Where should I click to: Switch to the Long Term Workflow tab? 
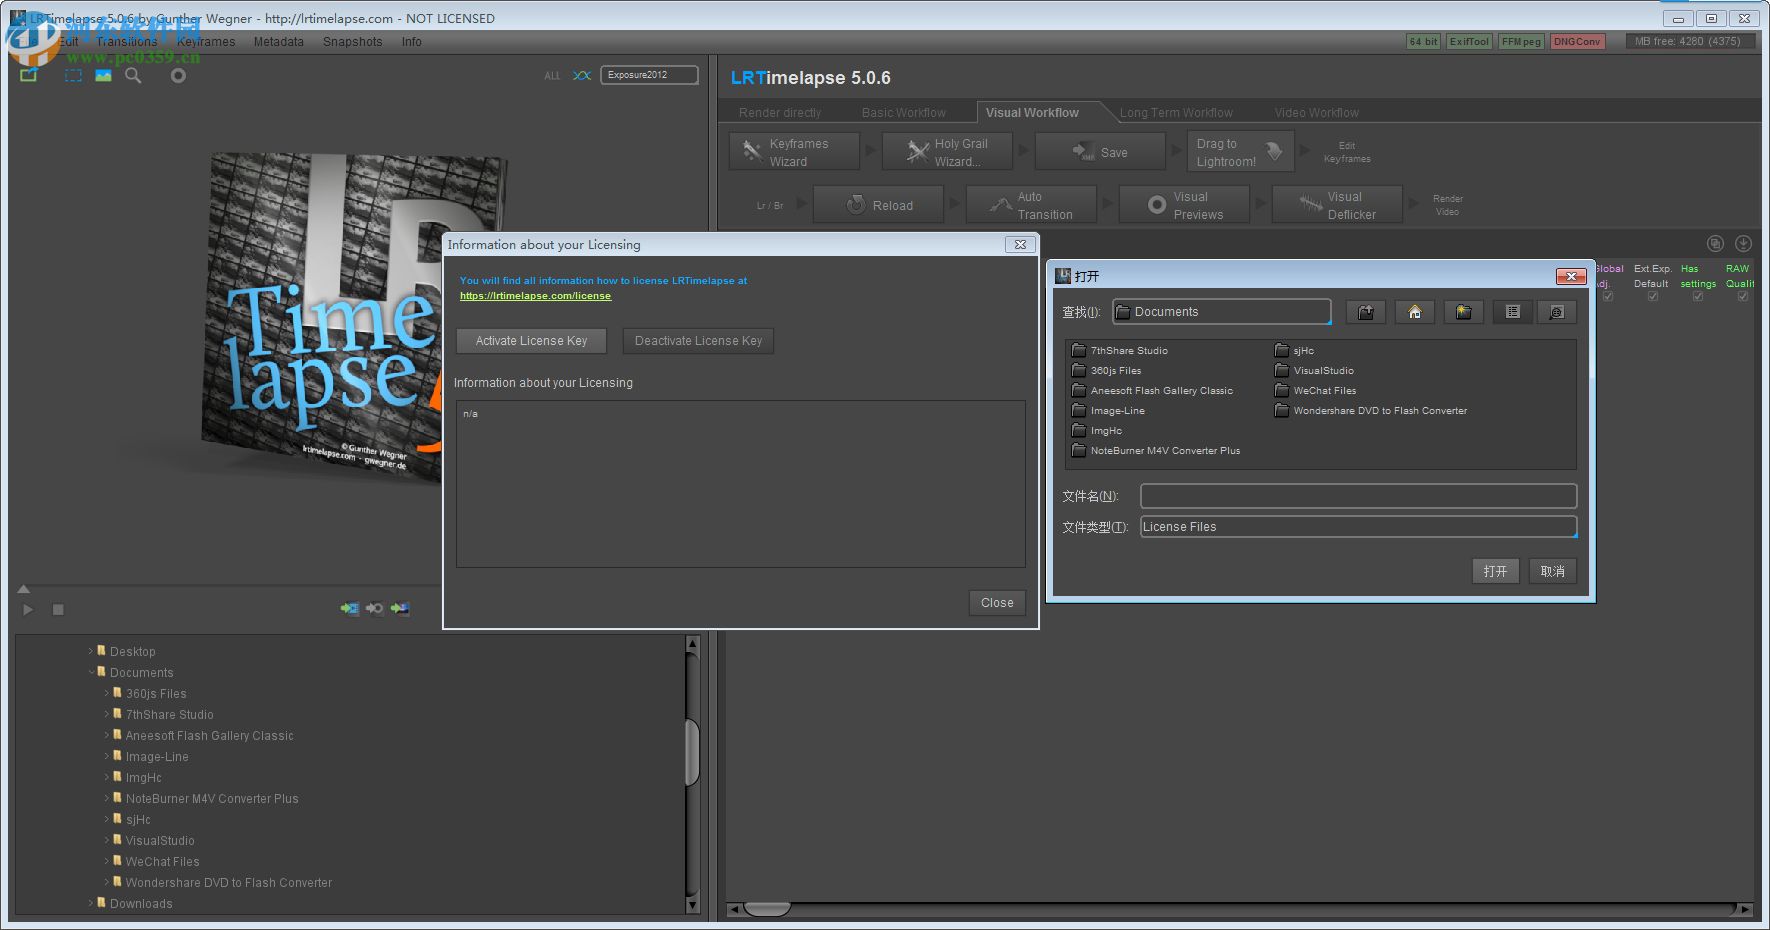1176,113
